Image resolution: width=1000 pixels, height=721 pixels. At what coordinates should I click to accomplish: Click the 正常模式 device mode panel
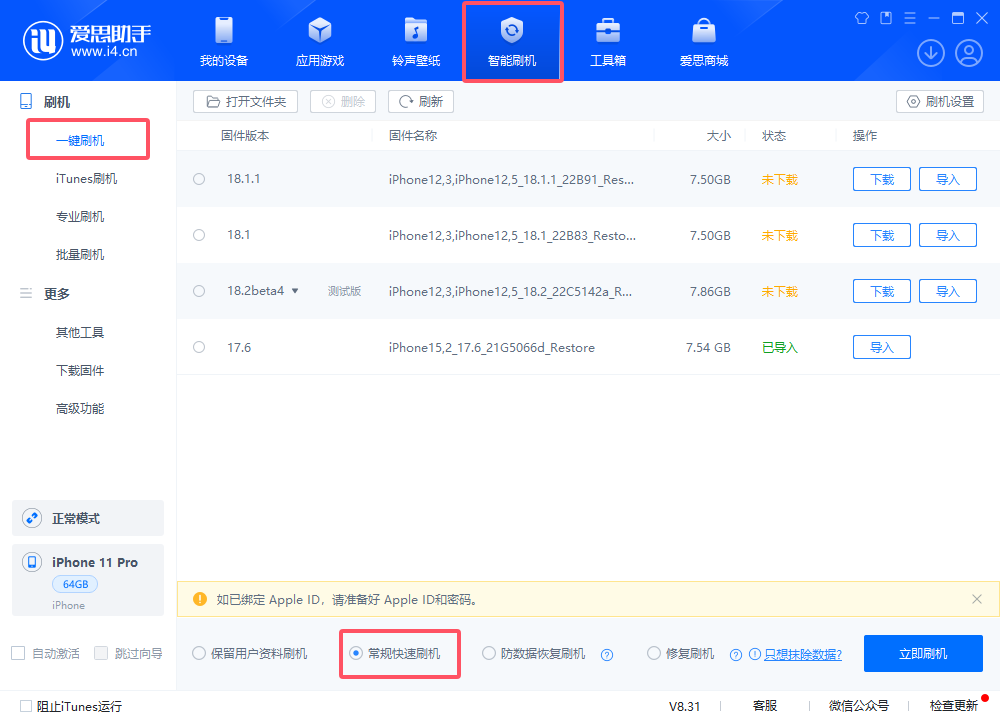point(88,518)
